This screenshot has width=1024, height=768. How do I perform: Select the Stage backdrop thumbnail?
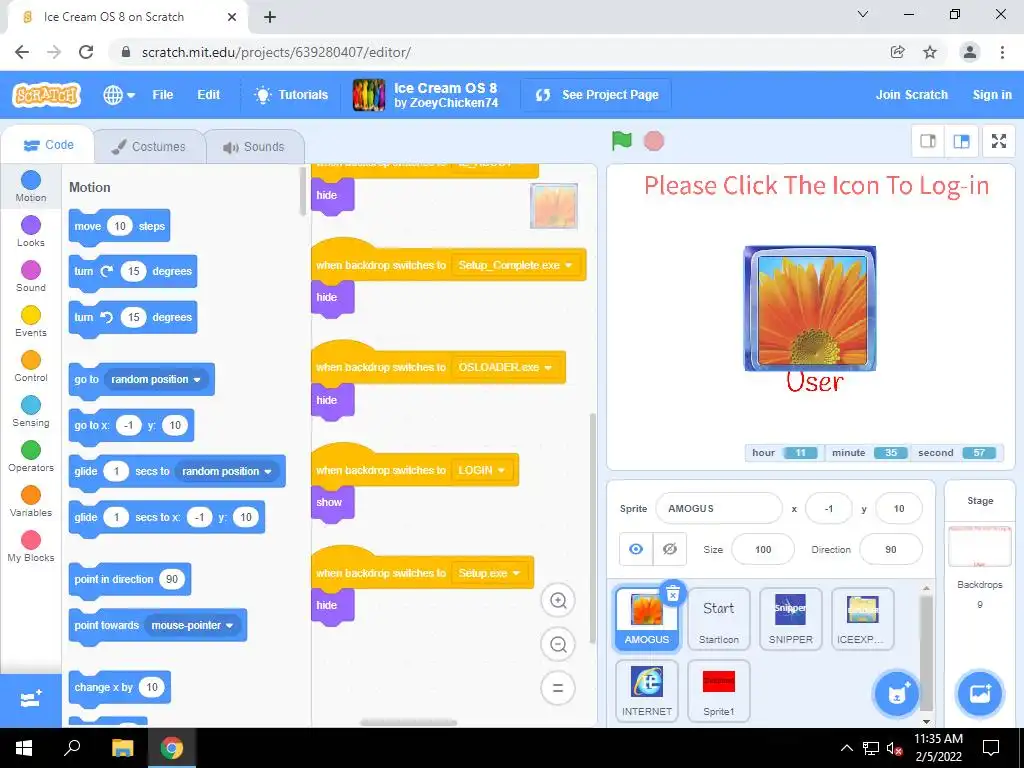980,545
